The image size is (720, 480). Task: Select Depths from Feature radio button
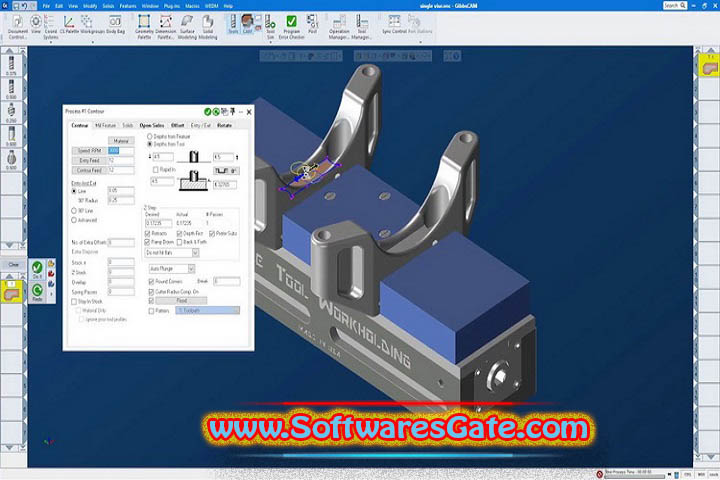click(x=150, y=136)
